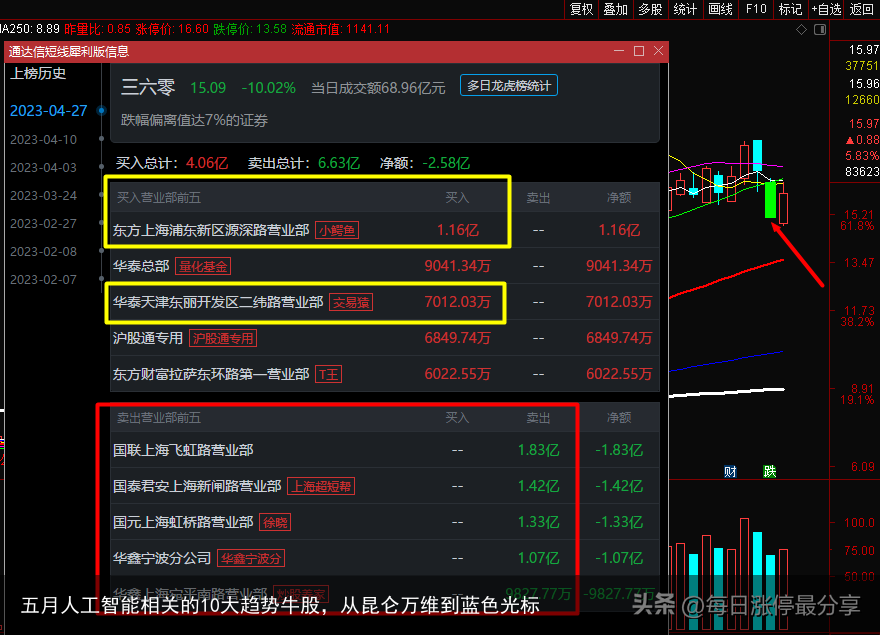Select 国联上海飞虹路营业部 seller row
Screen dimensions: 880x635
(384, 450)
